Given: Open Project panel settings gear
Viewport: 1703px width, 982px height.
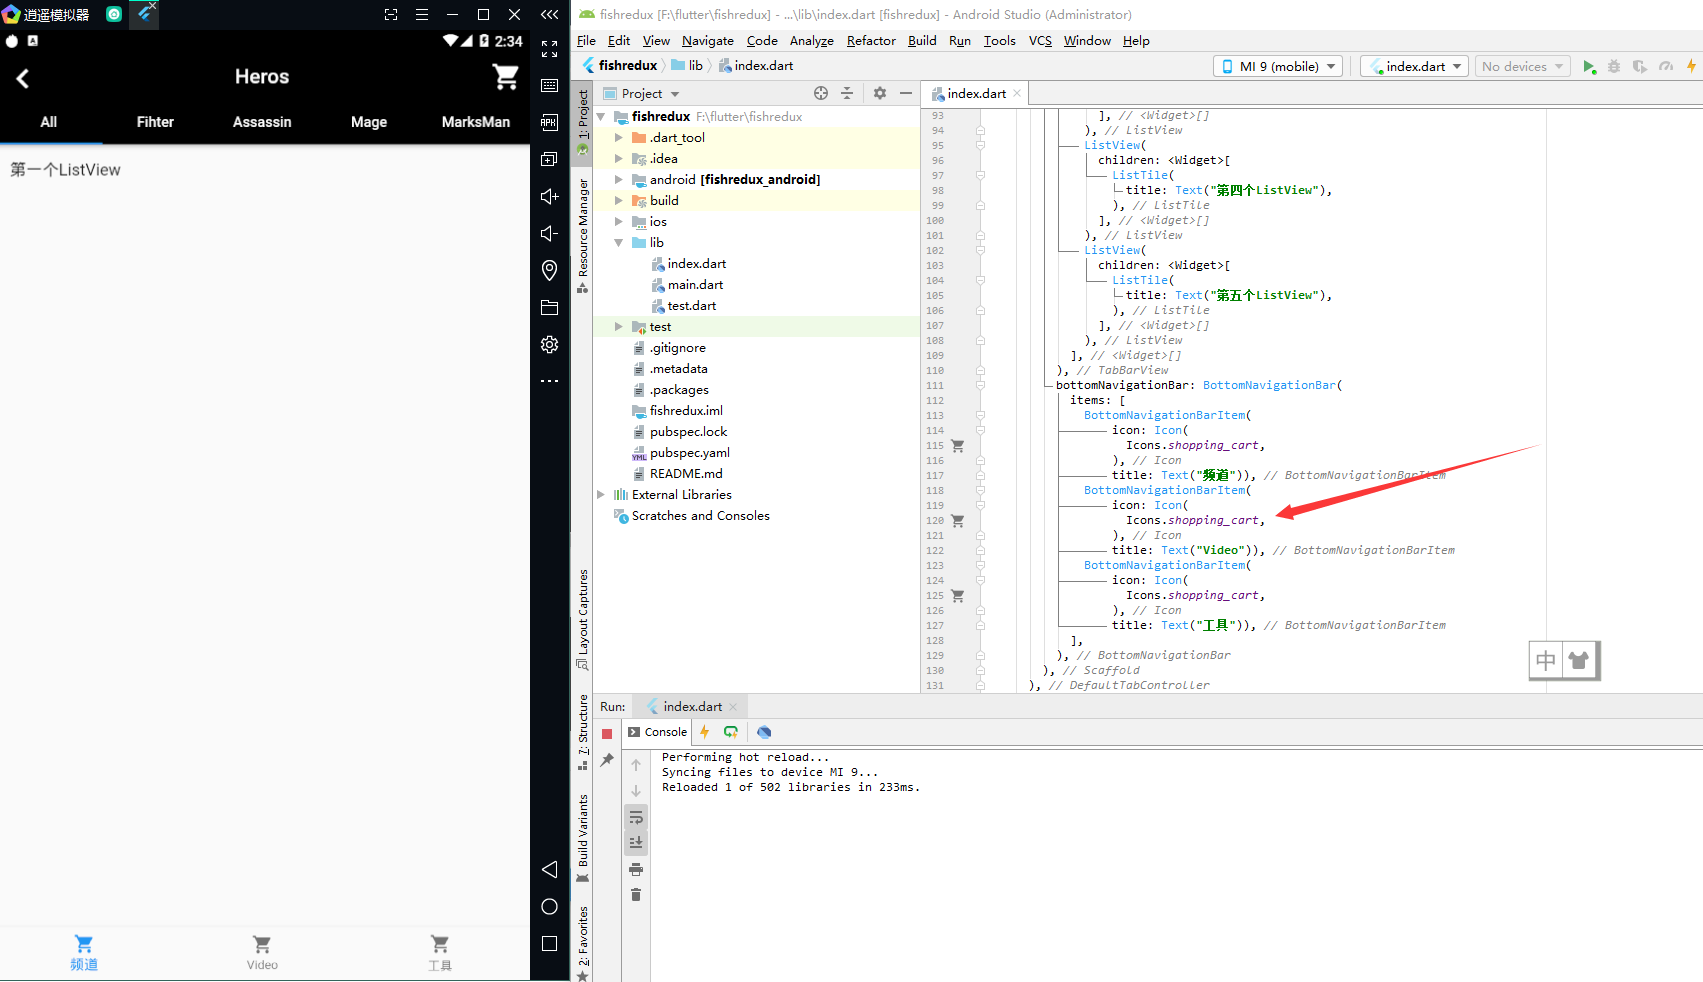Looking at the screenshot, I should pyautogui.click(x=880, y=93).
